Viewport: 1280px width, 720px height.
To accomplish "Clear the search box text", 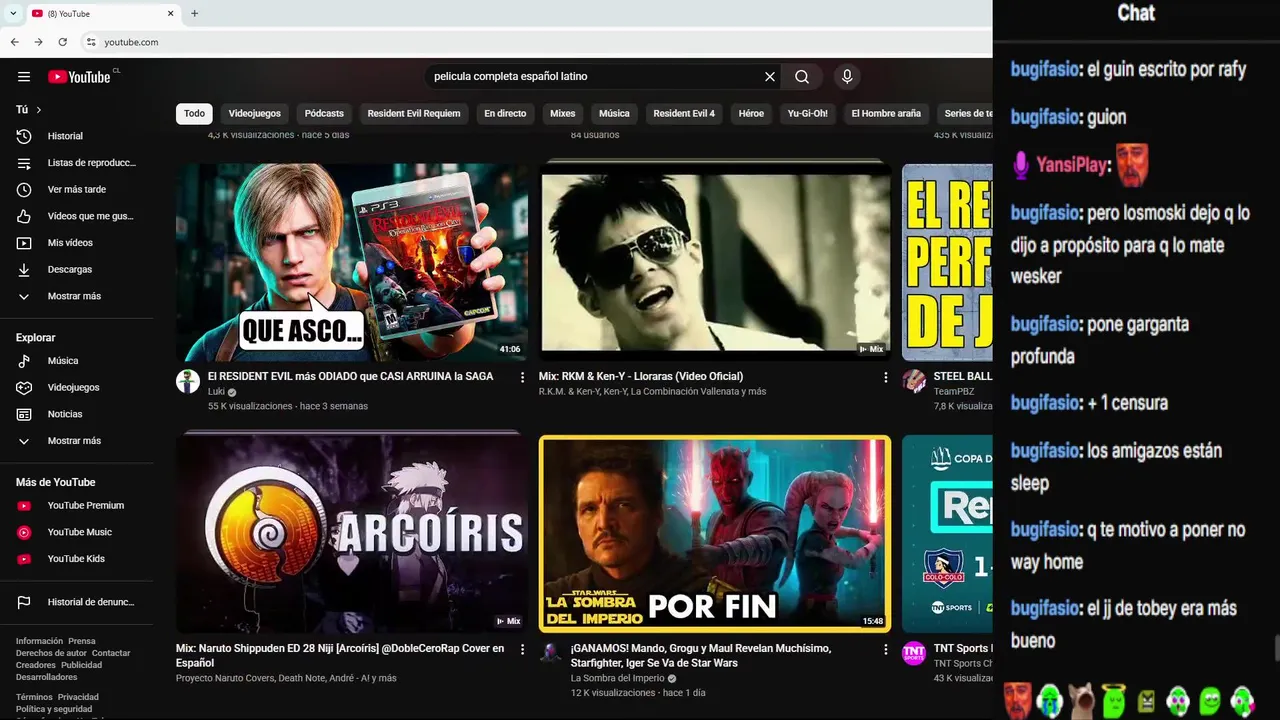I will pos(770,77).
